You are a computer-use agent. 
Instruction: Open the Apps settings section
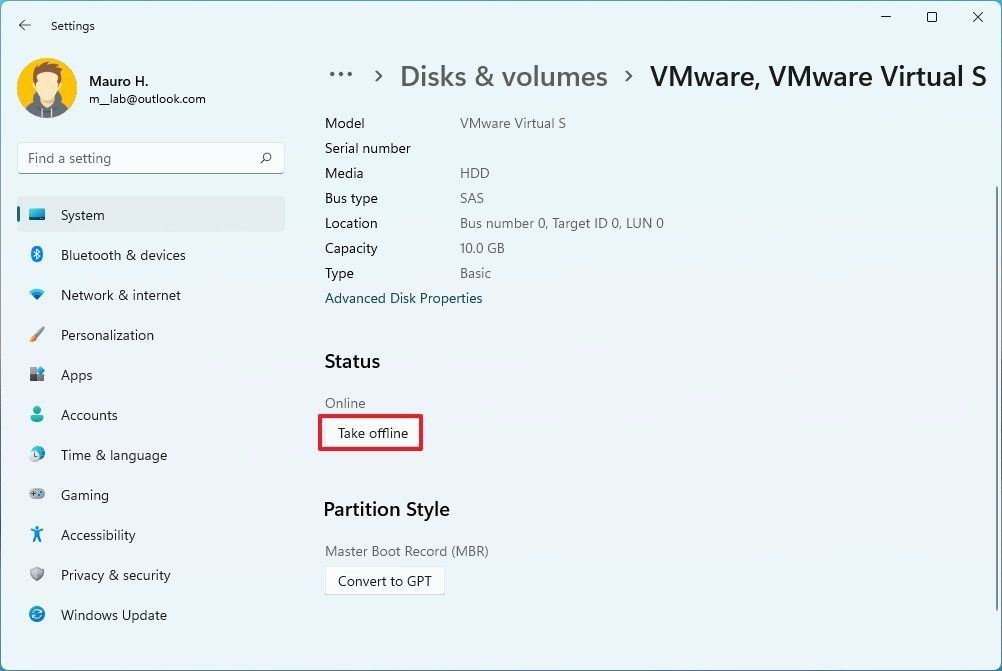[76, 375]
